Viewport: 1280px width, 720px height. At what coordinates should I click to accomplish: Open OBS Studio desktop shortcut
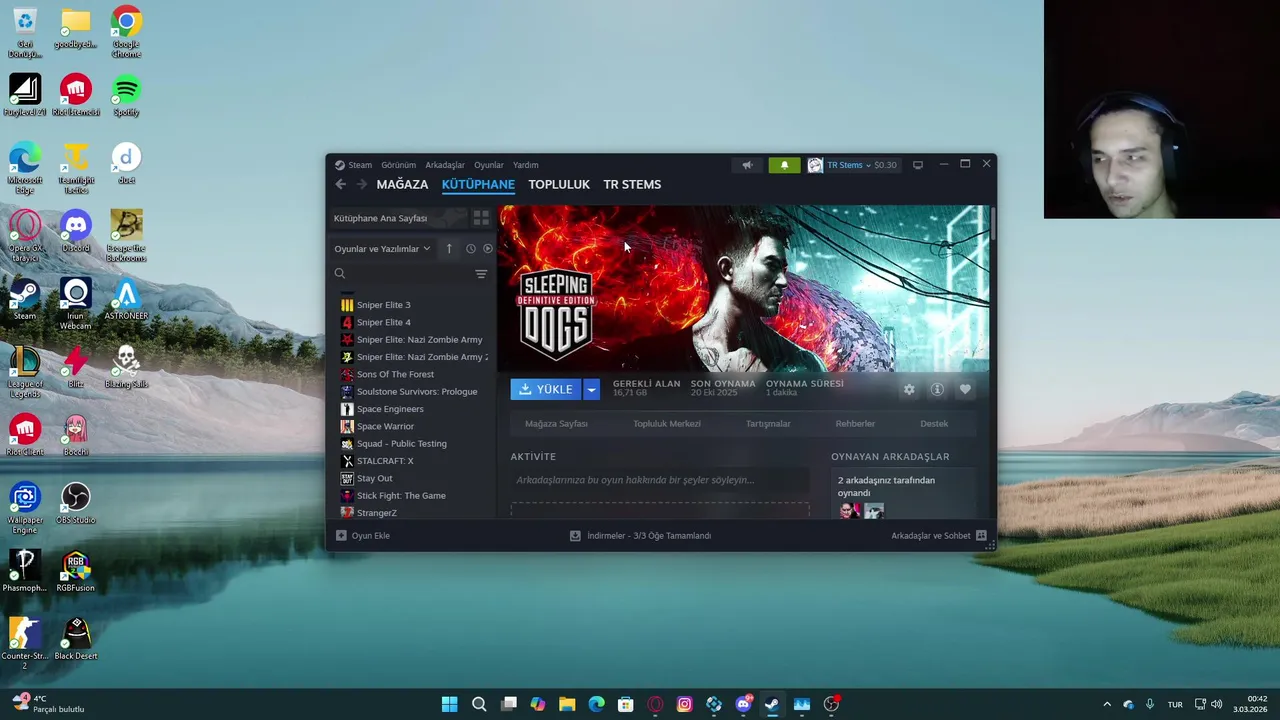(x=75, y=504)
